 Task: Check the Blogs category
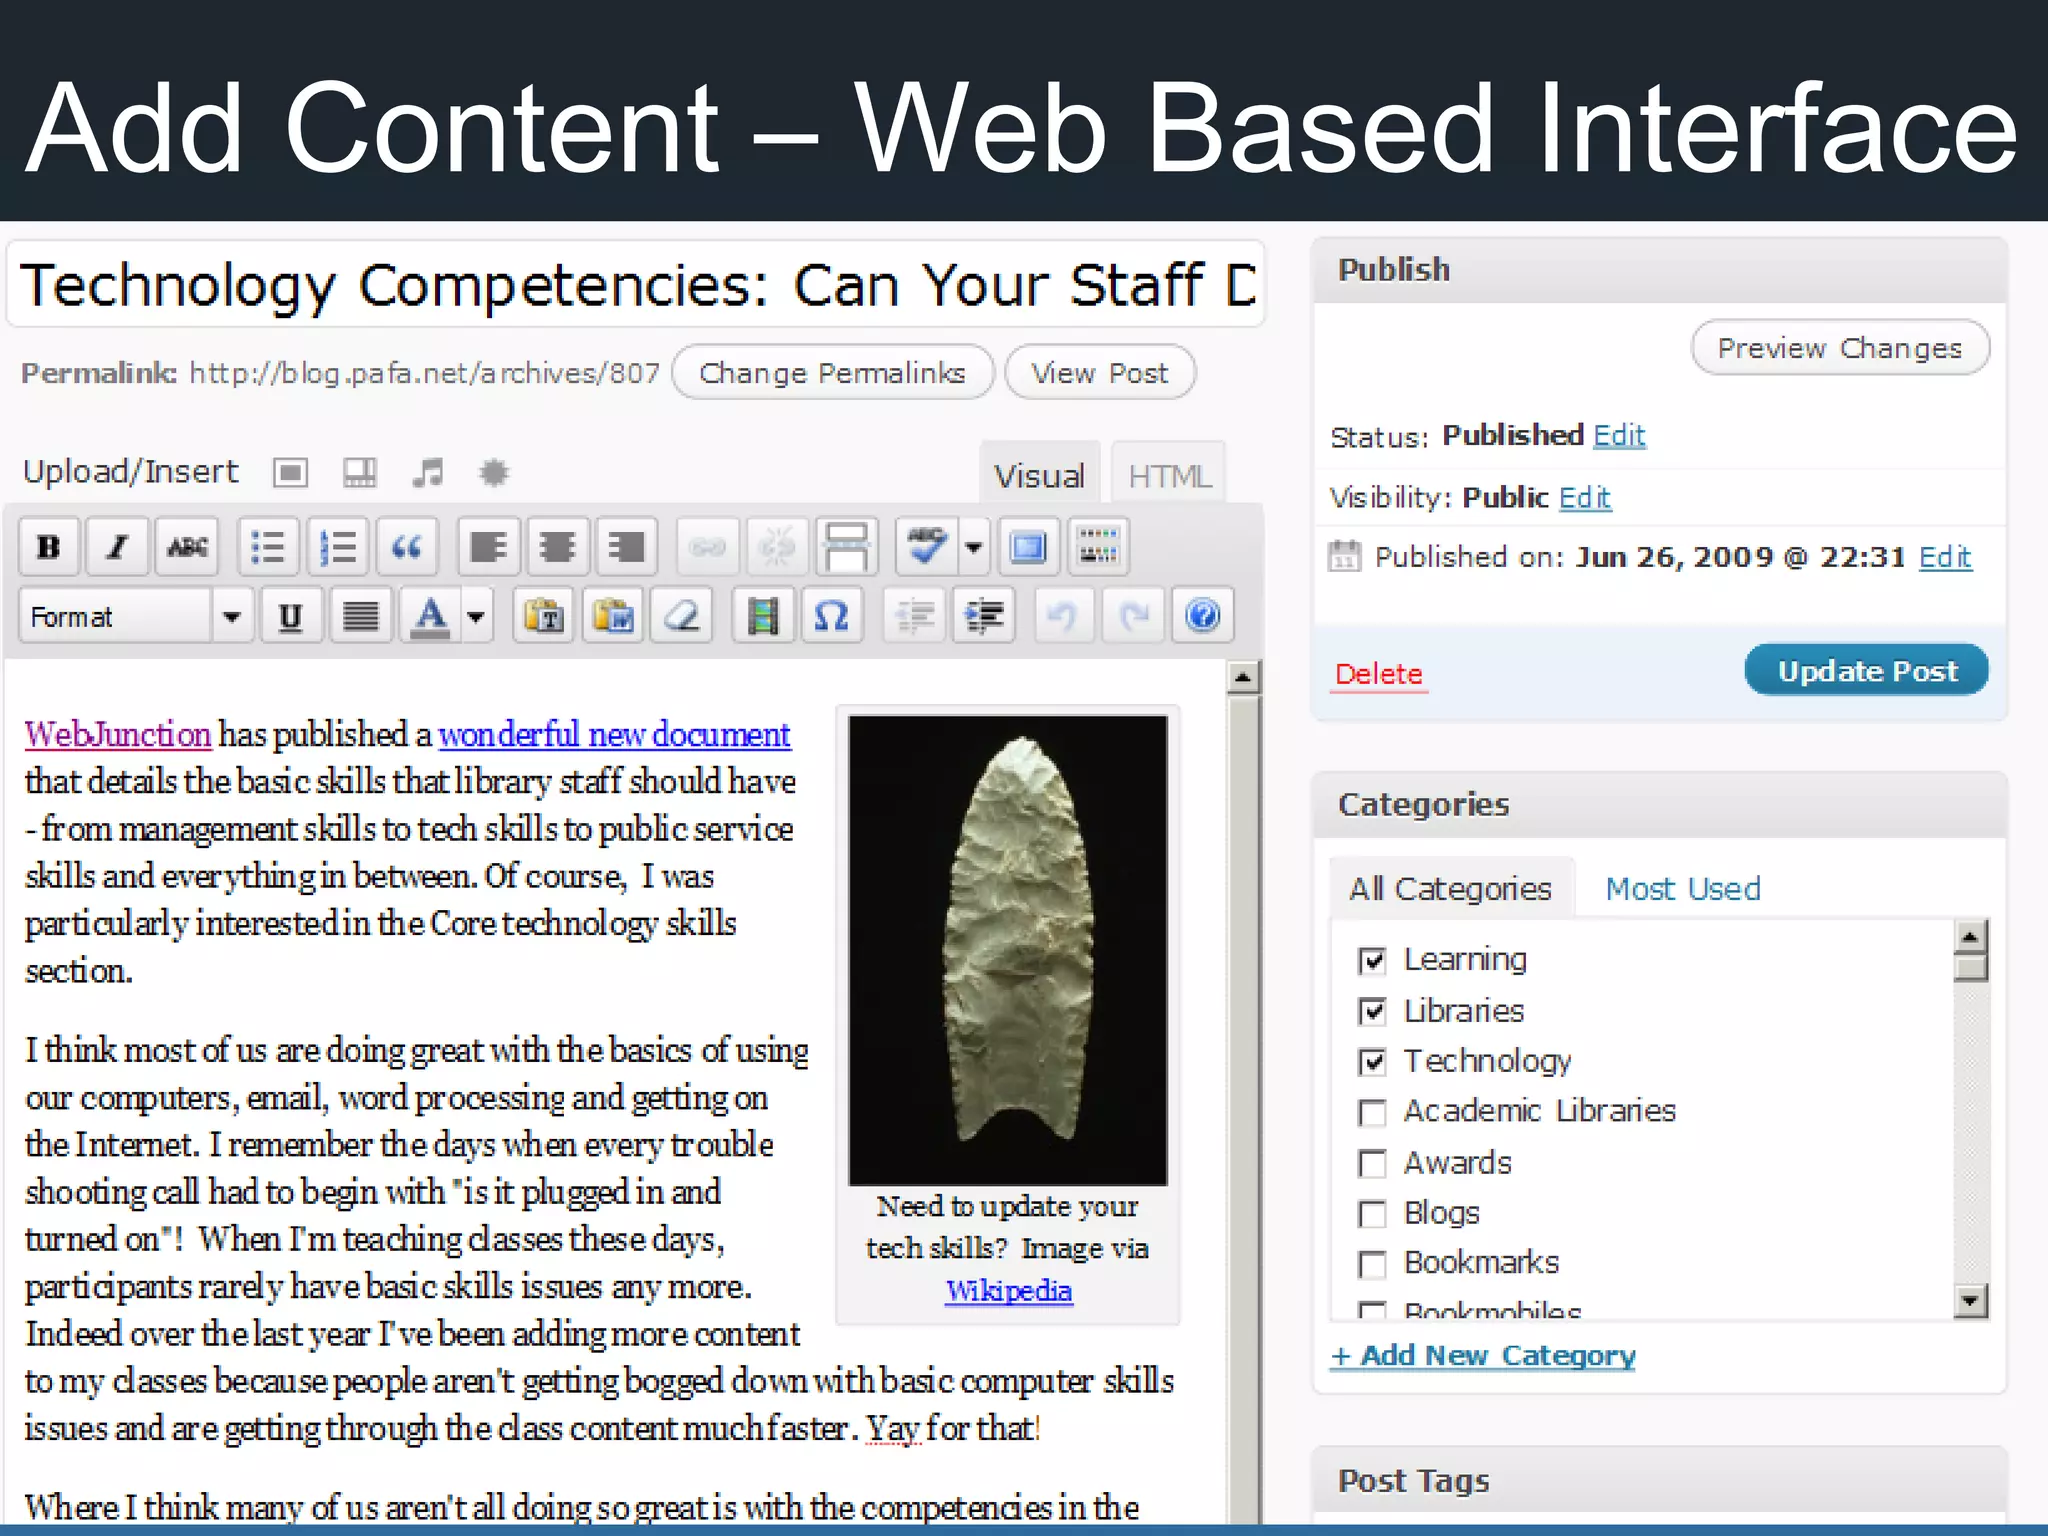(1372, 1214)
